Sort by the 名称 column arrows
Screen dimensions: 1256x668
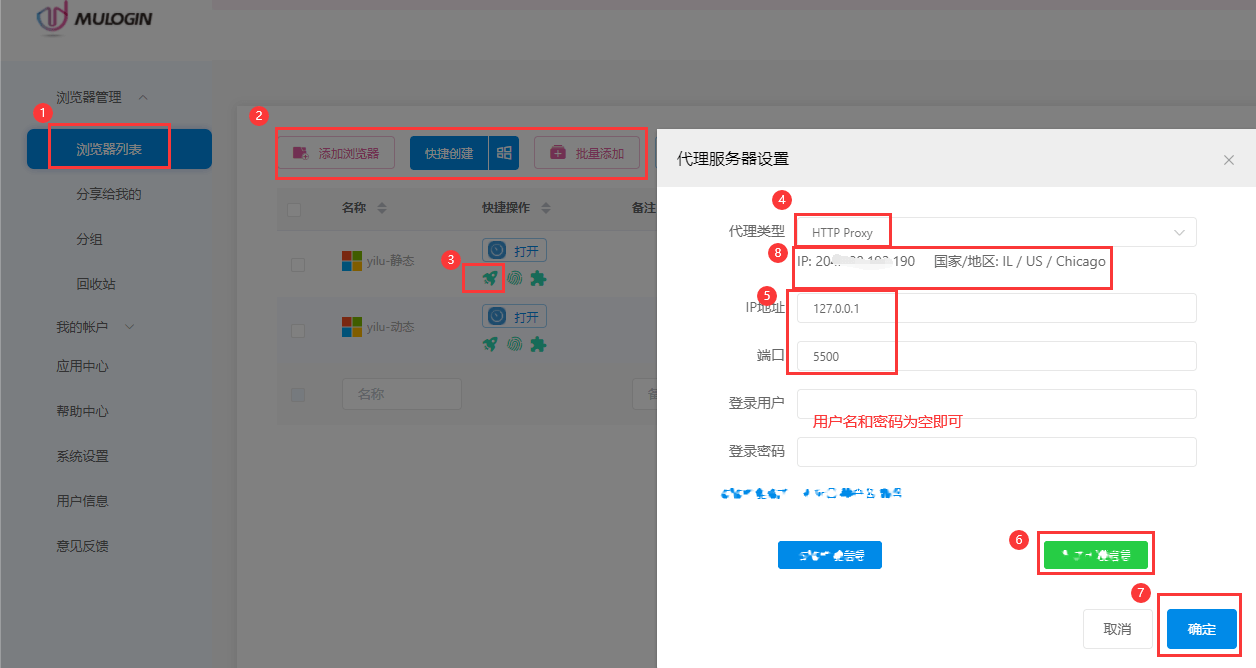click(381, 208)
